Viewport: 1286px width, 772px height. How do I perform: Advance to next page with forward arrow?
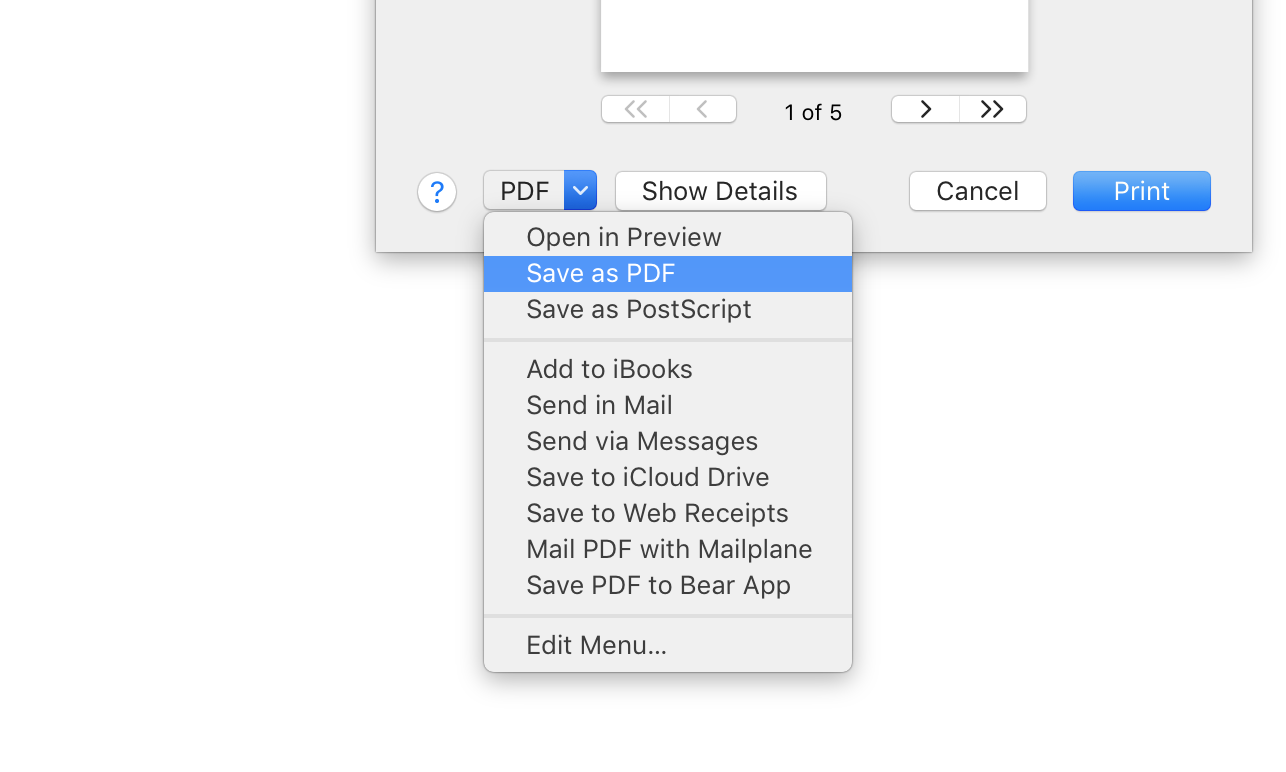pyautogui.click(x=925, y=109)
